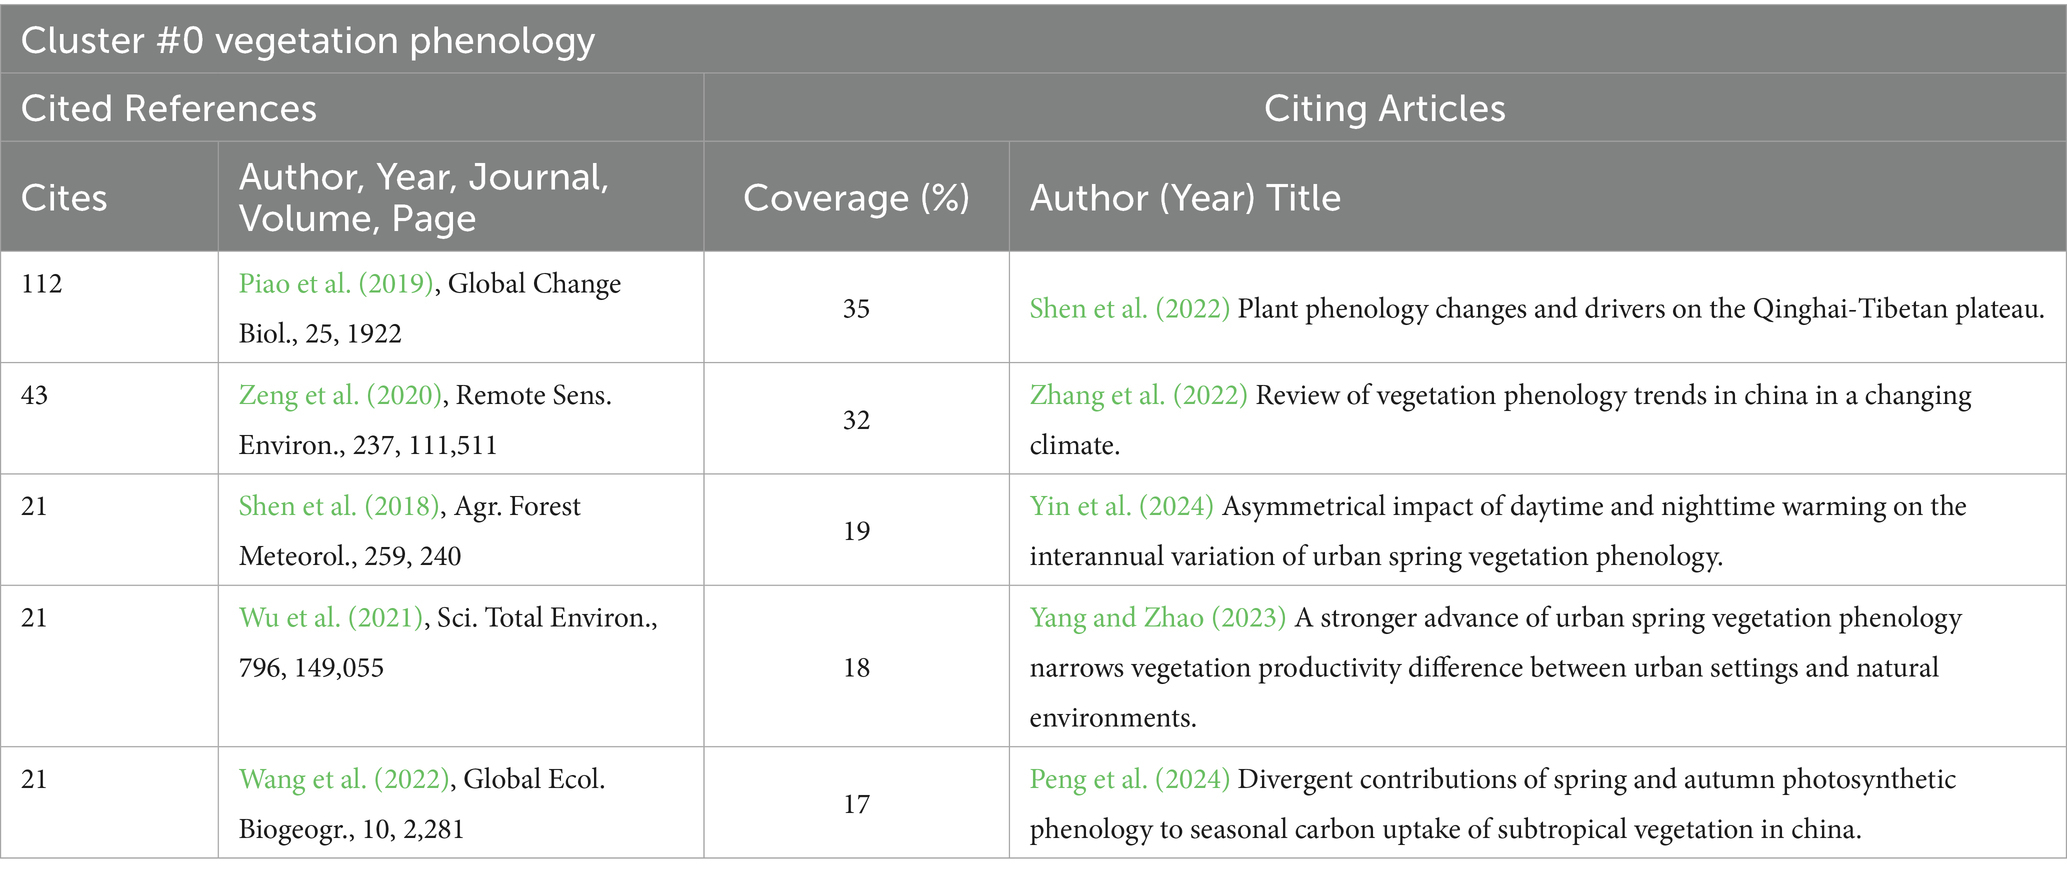Screen dimensions: 2067x876
Task: Click the Coverage (%) column header
Action: coord(856,197)
